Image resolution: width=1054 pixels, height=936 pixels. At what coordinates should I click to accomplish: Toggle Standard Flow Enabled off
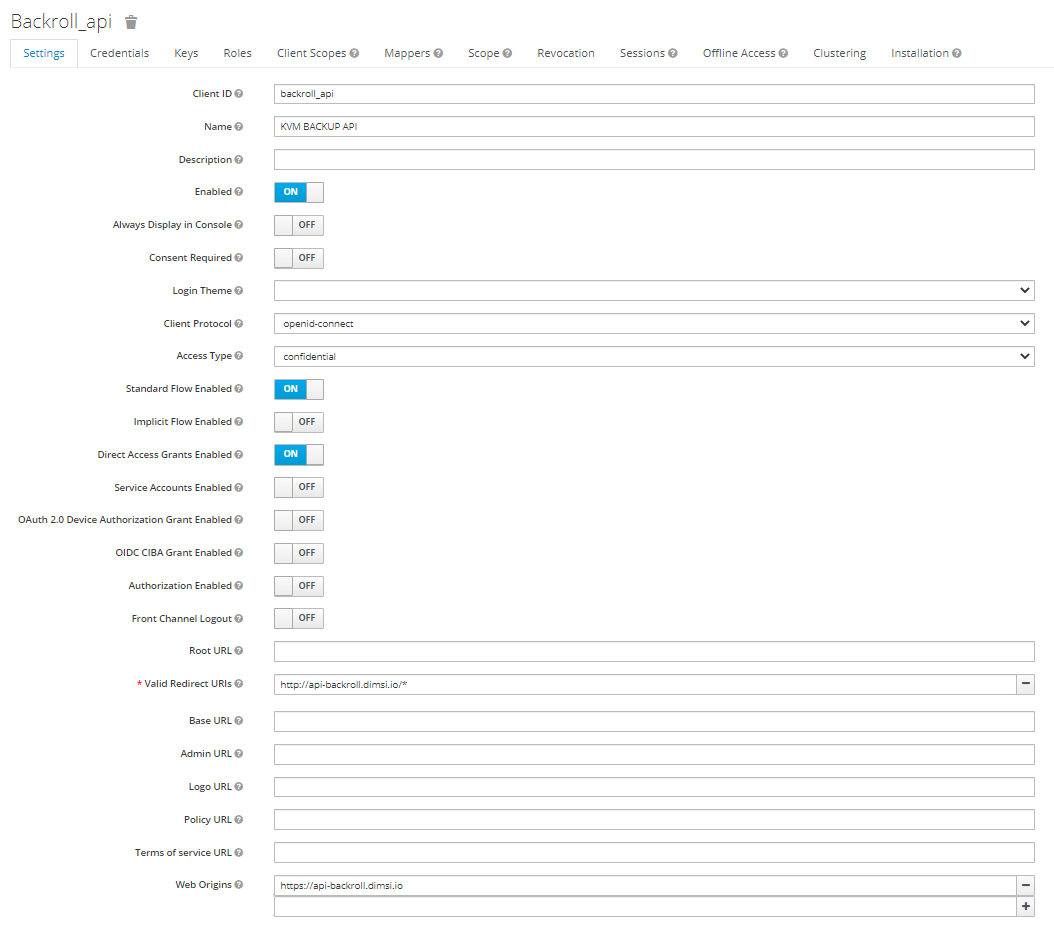point(298,389)
